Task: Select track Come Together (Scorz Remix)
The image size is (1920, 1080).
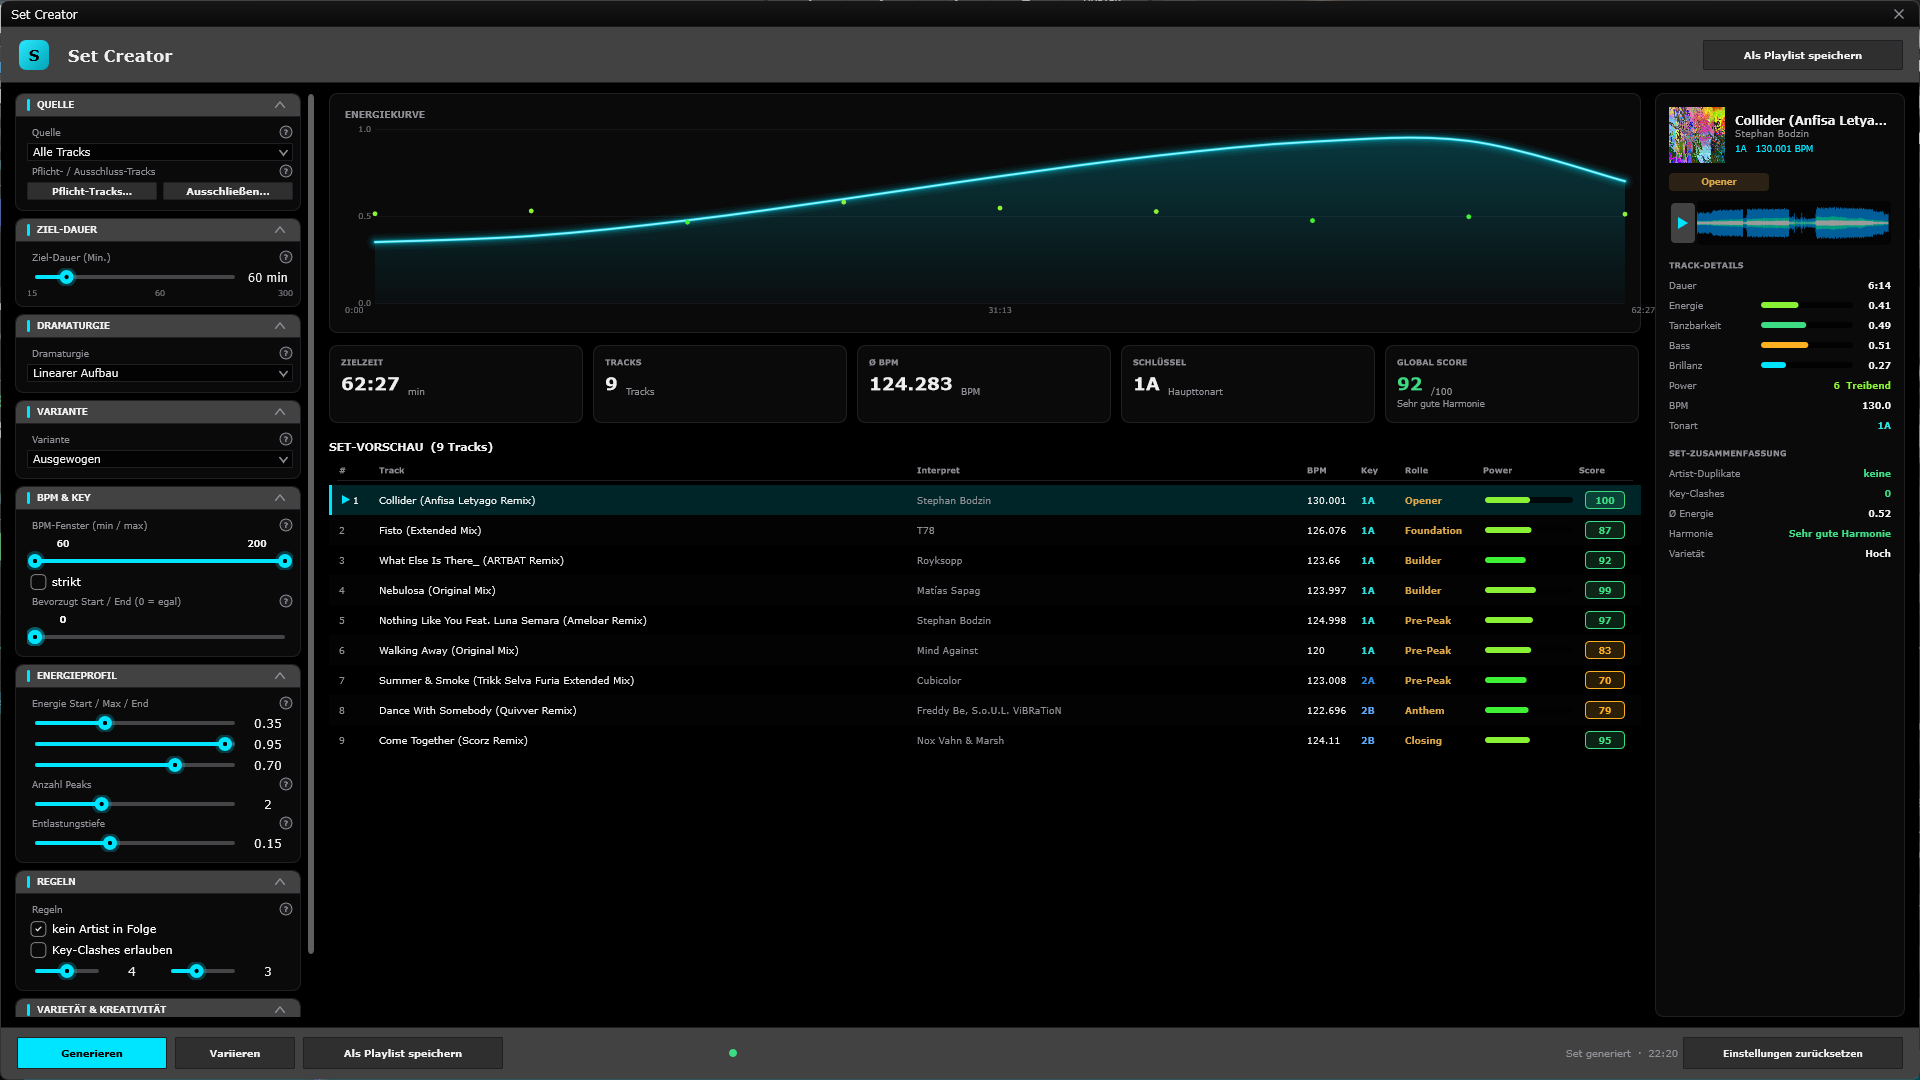Action: tap(985, 740)
